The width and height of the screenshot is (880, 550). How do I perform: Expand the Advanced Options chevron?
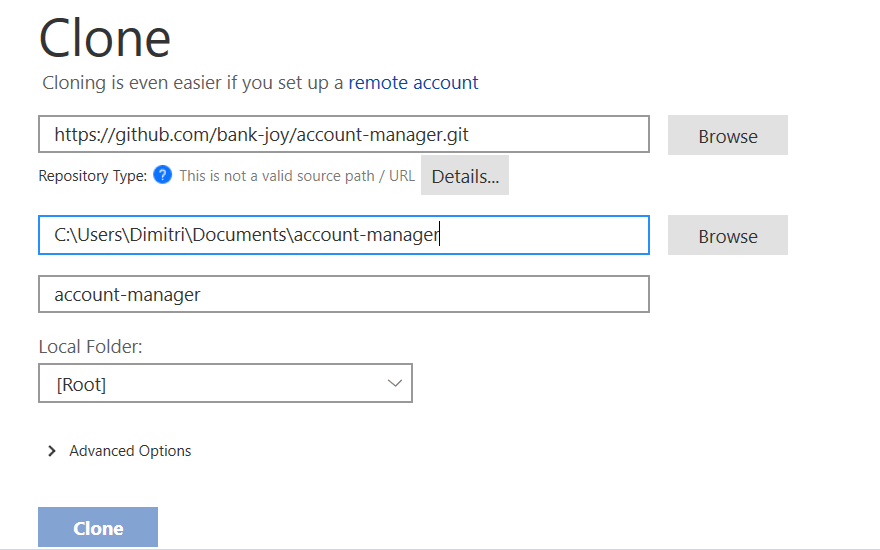[52, 451]
